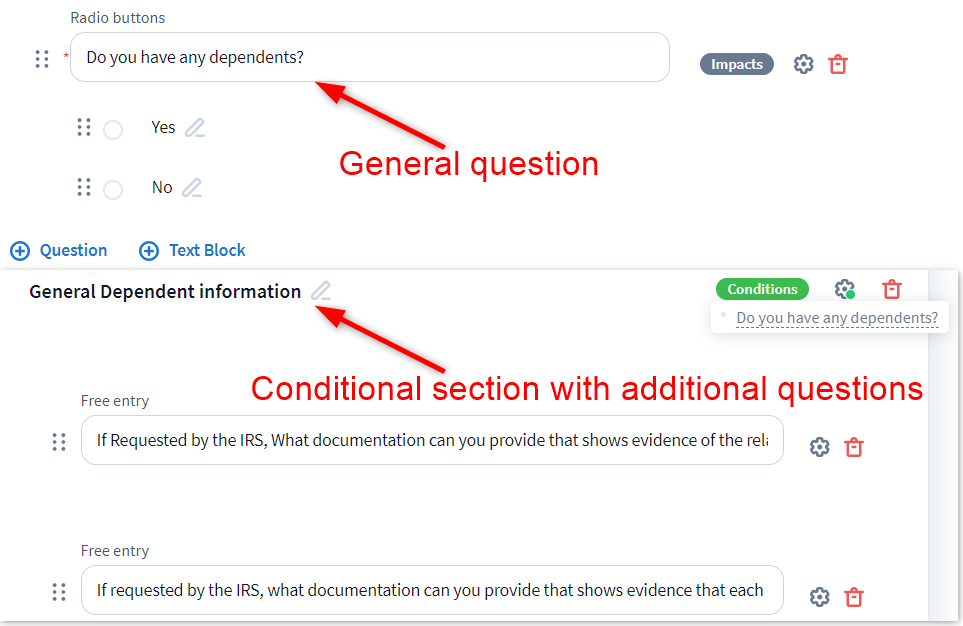Viewport: 963px width, 626px height.
Task: Delete the General Dependent information section
Action: (892, 289)
